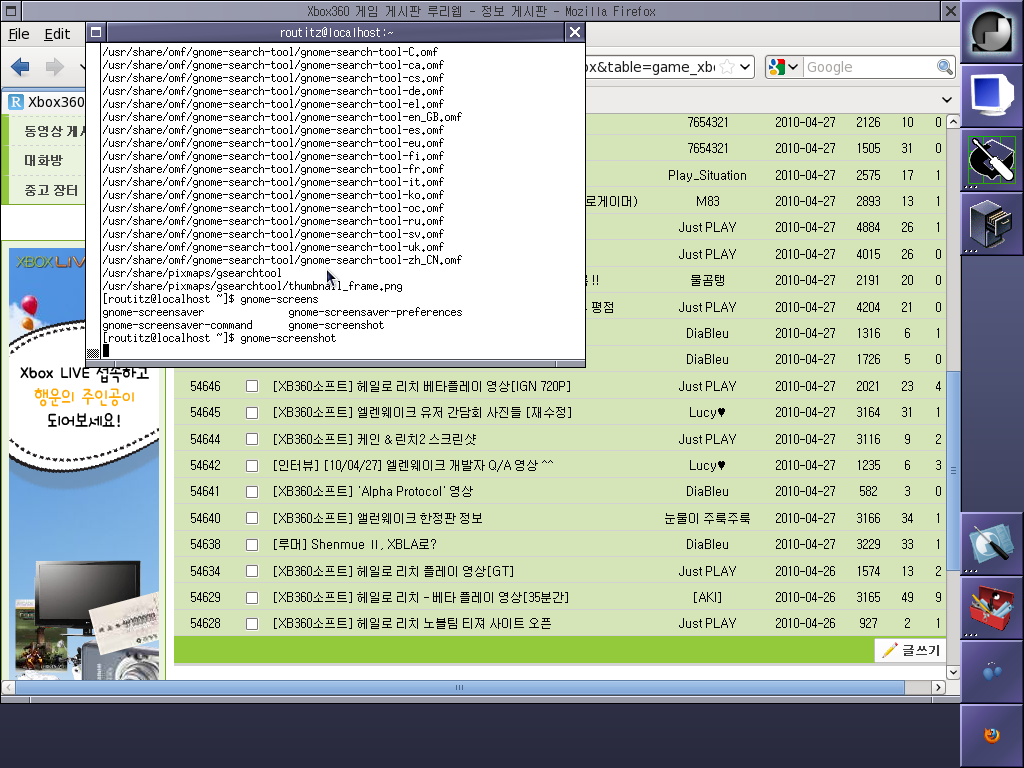Image resolution: width=1024 pixels, height=768 pixels.
Task: Open post 헤일로 리치 플레이 영상[GT]
Action: [x=393, y=571]
